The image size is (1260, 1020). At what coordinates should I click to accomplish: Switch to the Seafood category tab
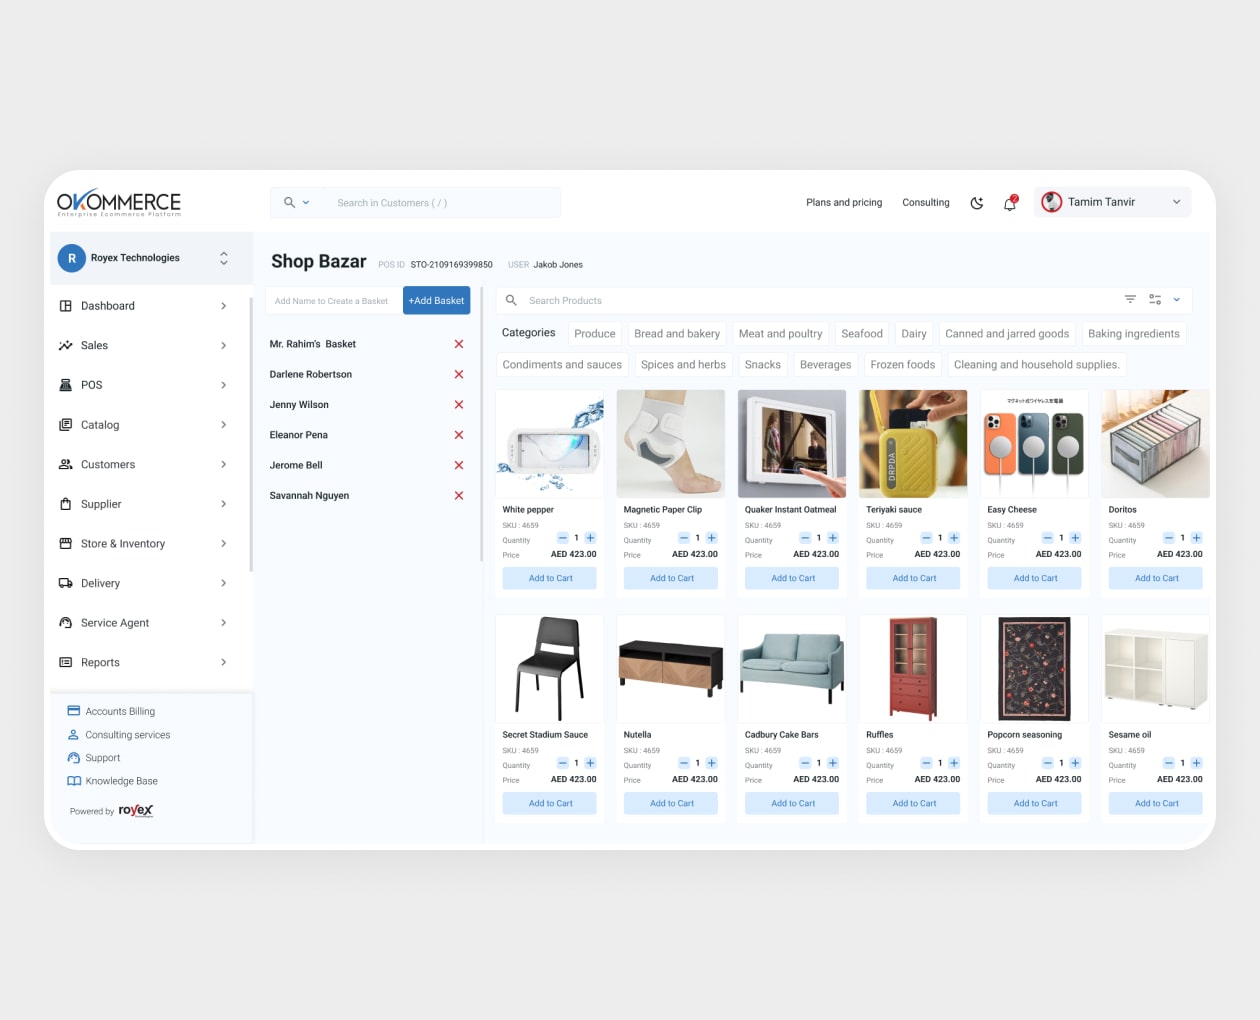(x=862, y=334)
